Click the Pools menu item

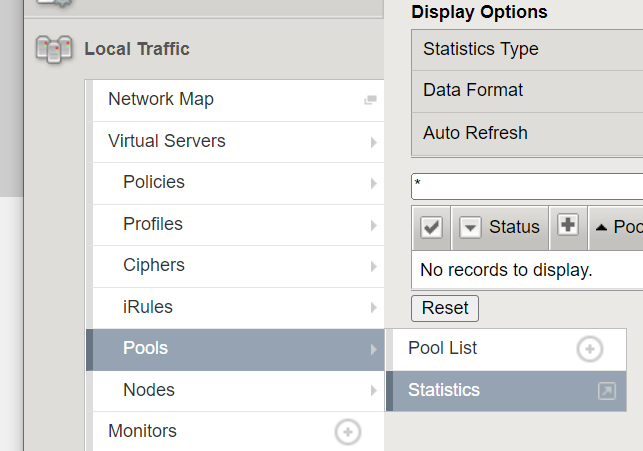(x=145, y=348)
